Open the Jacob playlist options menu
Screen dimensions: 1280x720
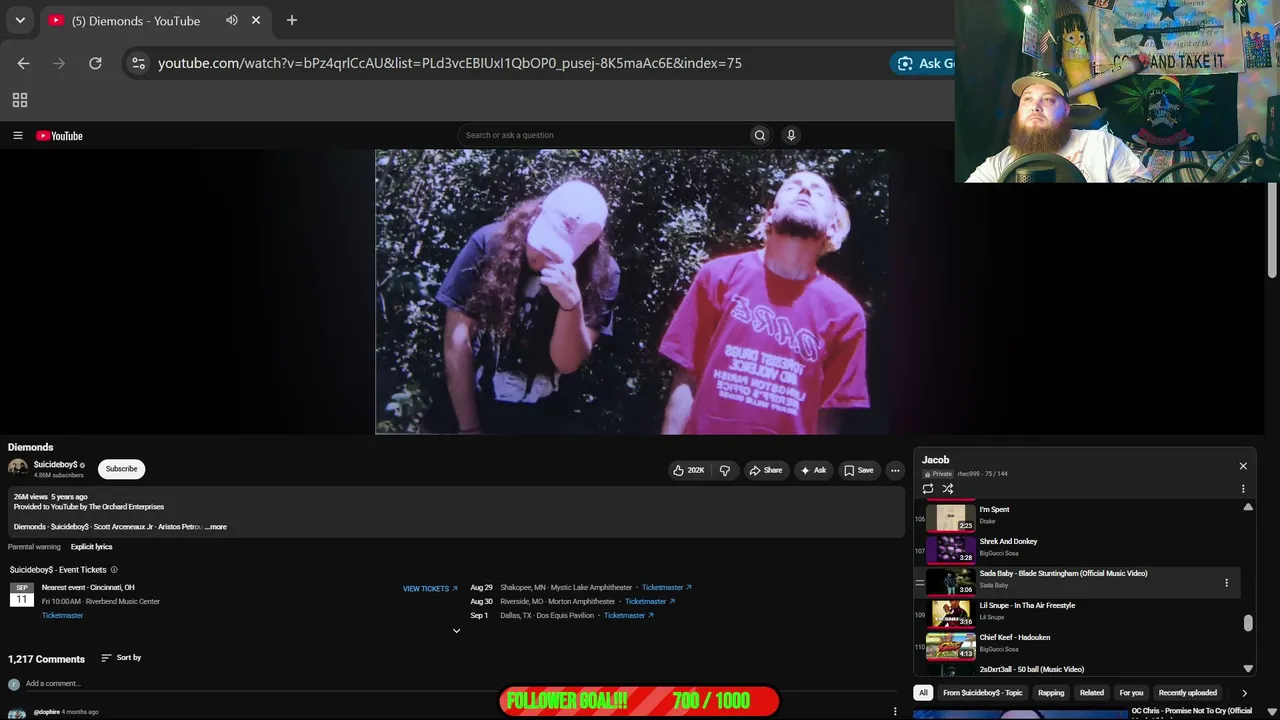[x=1243, y=489]
